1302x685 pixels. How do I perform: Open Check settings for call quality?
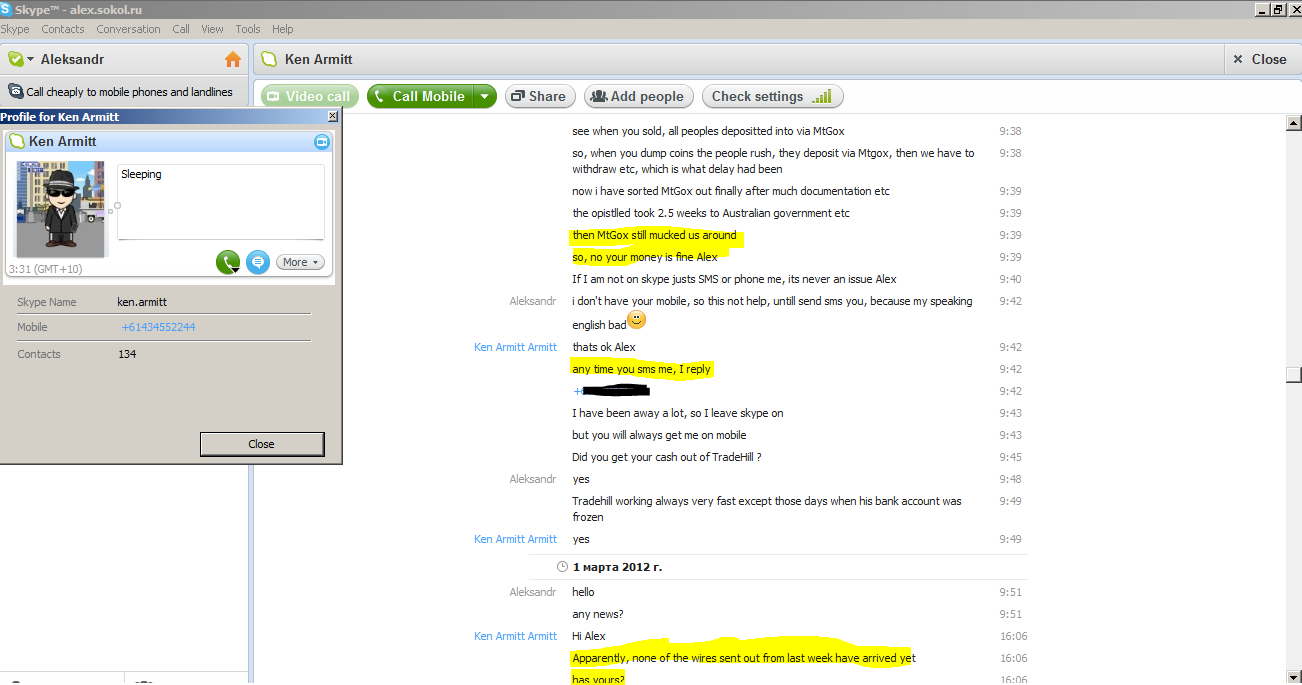pyautogui.click(x=772, y=96)
